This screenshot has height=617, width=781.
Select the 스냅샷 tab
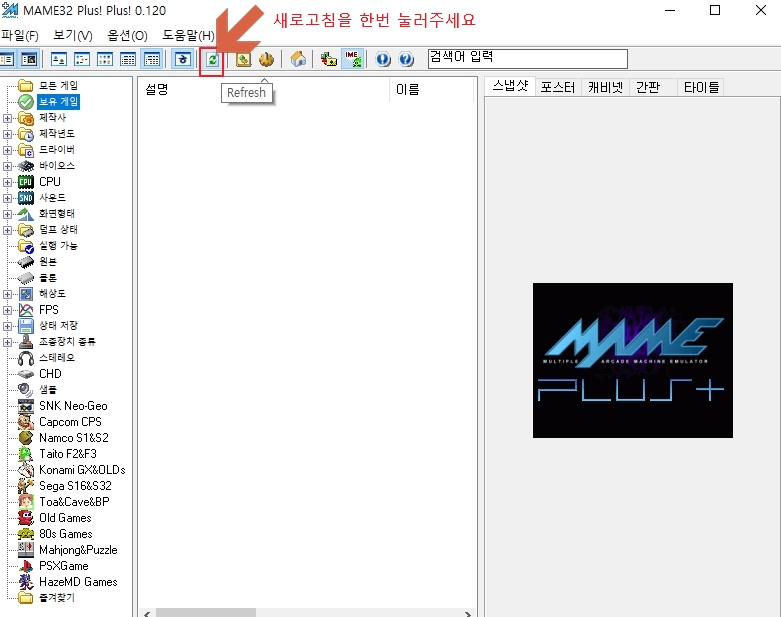pos(510,87)
